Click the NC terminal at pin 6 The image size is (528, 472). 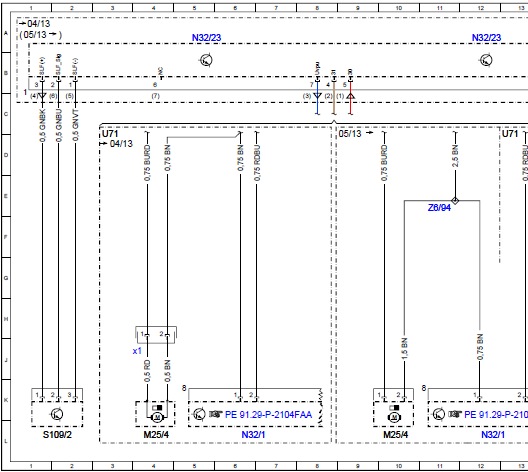pyautogui.click(x=161, y=73)
